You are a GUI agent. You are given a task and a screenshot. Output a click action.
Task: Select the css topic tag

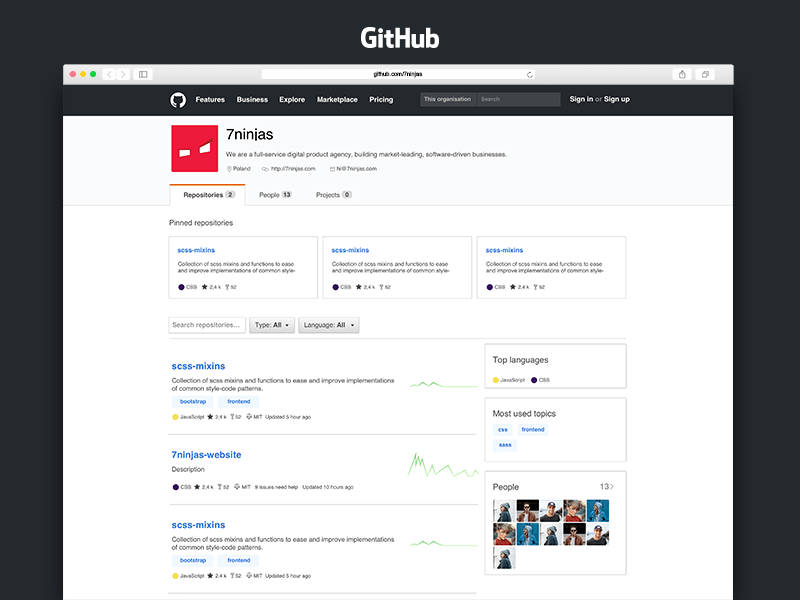coord(503,430)
